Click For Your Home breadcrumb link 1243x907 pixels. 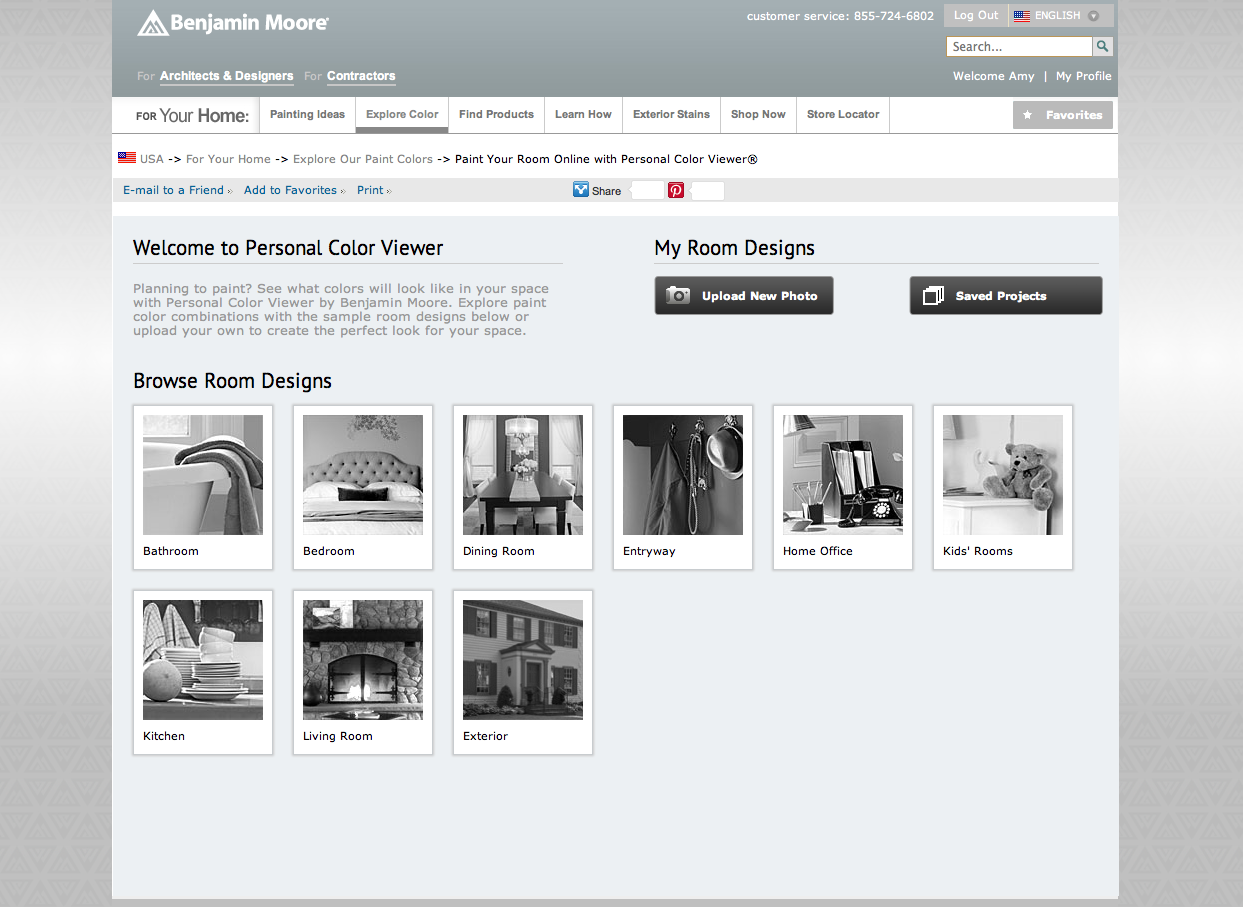228,159
